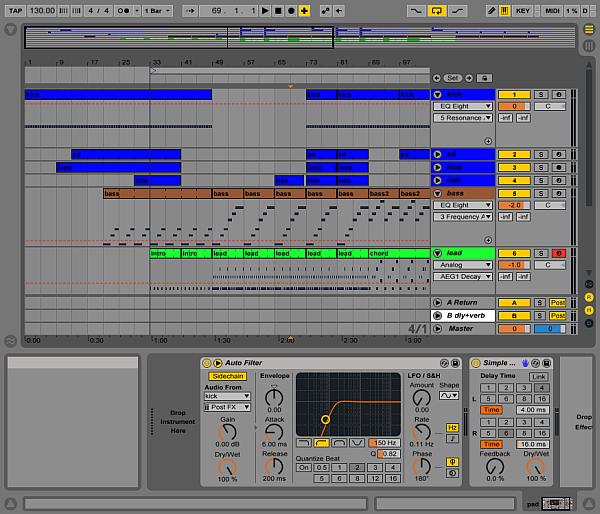The image size is (600, 514).
Task: Select the low-pass filter type icon
Action: click(304, 443)
